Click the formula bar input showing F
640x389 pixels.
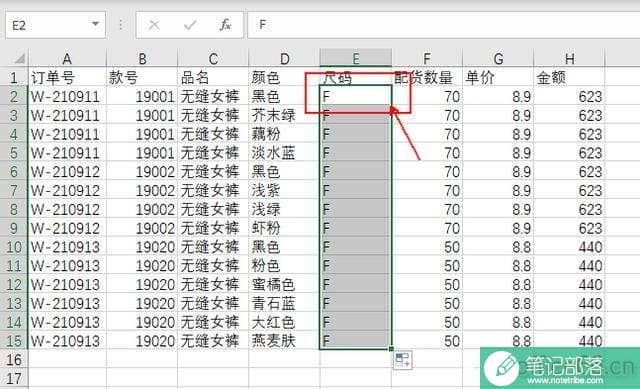tap(443, 25)
